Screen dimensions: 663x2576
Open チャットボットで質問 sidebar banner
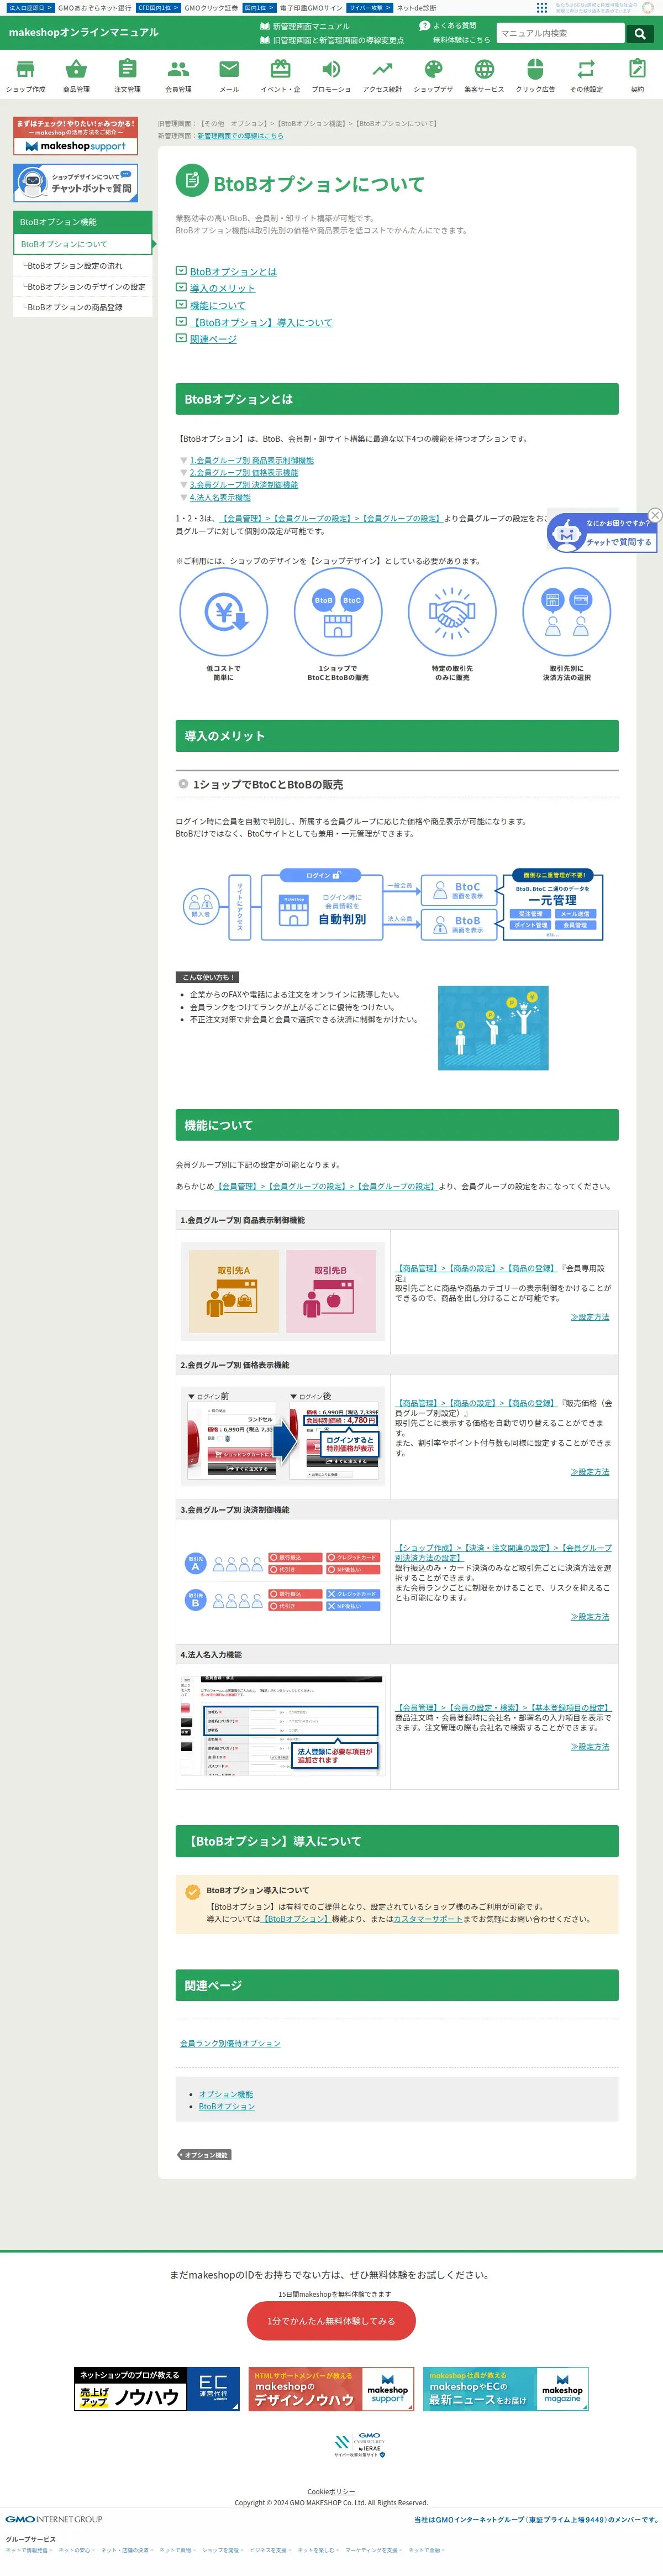click(75, 182)
